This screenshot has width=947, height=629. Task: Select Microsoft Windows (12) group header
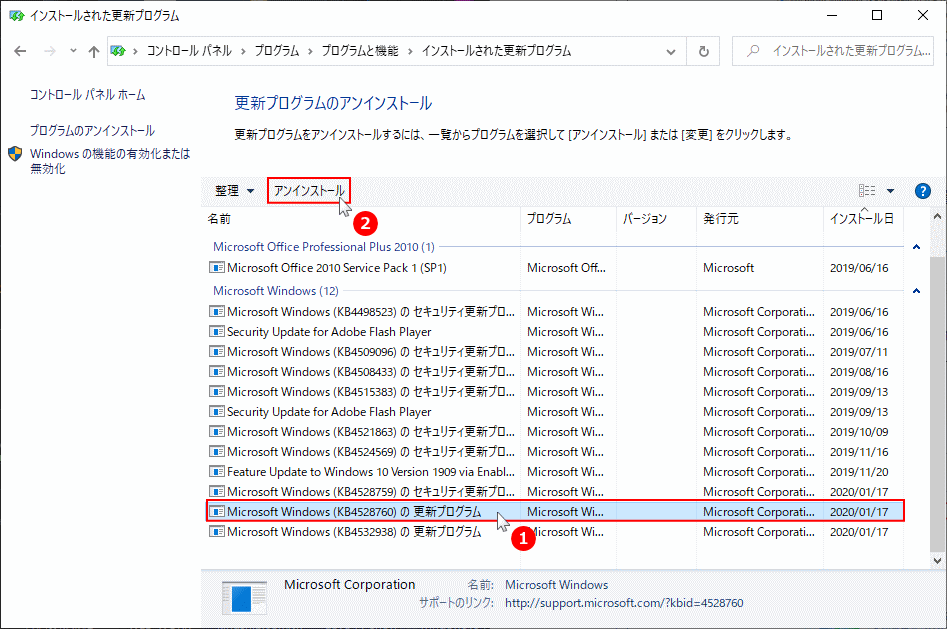click(x=275, y=291)
